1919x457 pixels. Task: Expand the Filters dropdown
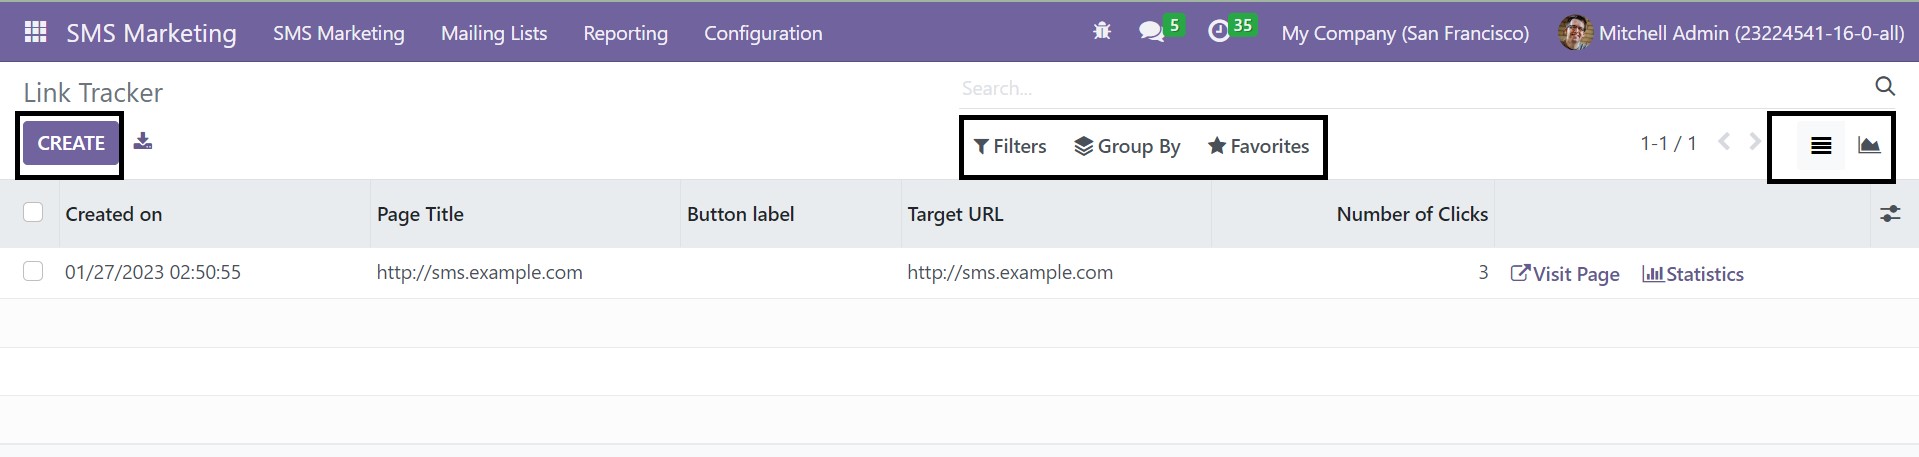click(1010, 146)
